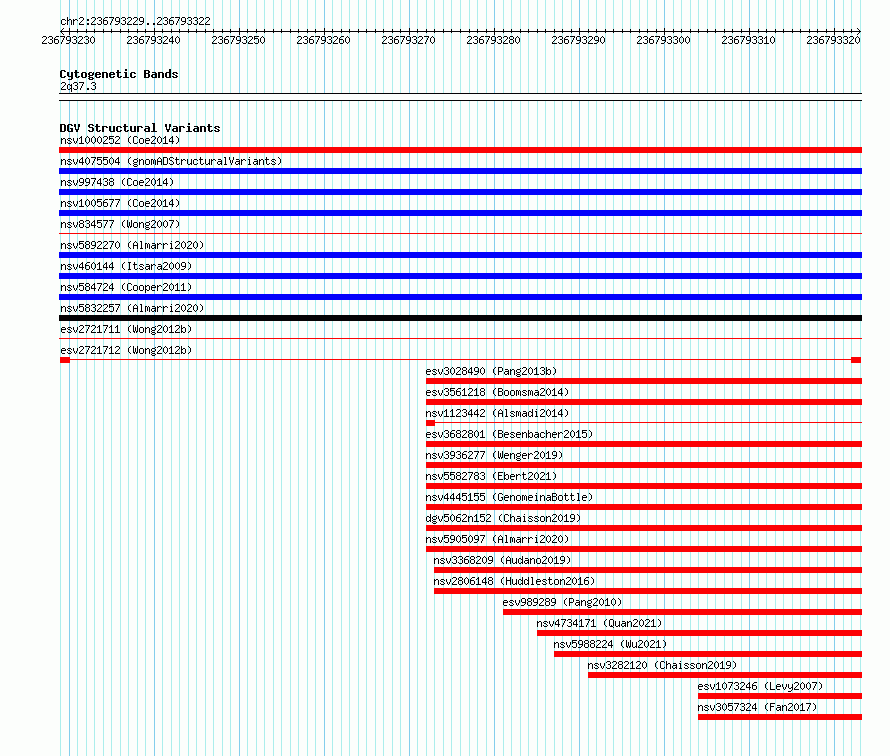Viewport: 890px width, 756px height.
Task: Open nsv584724 (Cooper2011) variant
Action: pyautogui.click(x=126, y=287)
